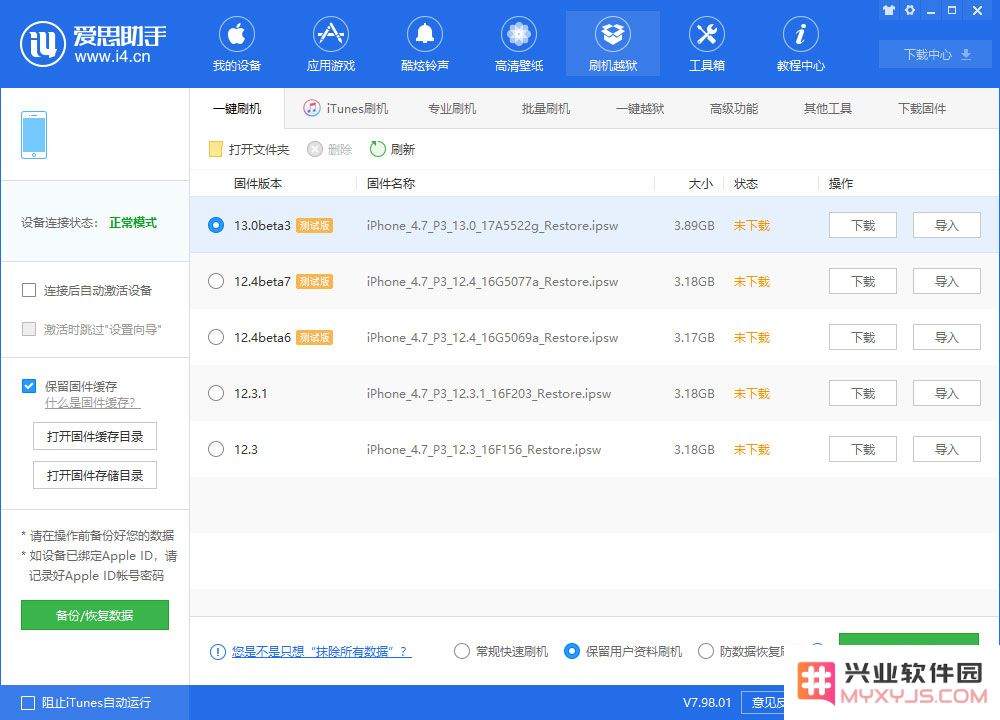The image size is (1000, 720).
Task: Toggle 保留固件缓存 checkbox
Action: point(29,386)
